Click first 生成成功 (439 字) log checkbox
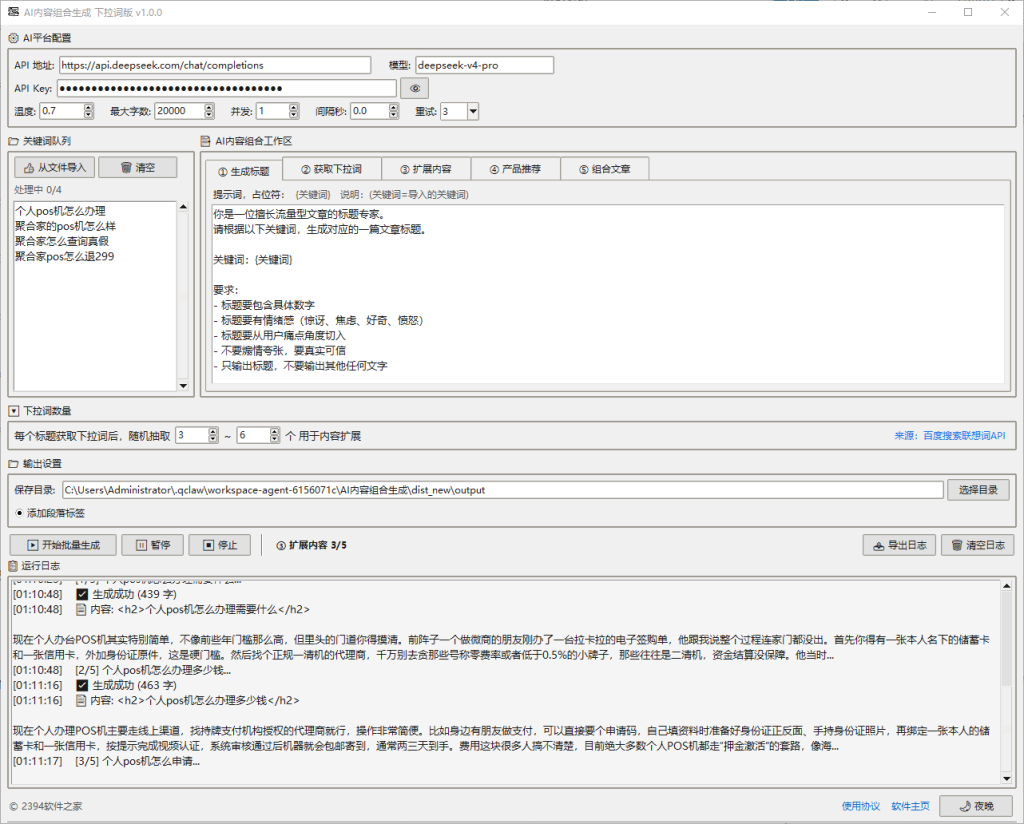The image size is (1024, 824). pos(82,594)
